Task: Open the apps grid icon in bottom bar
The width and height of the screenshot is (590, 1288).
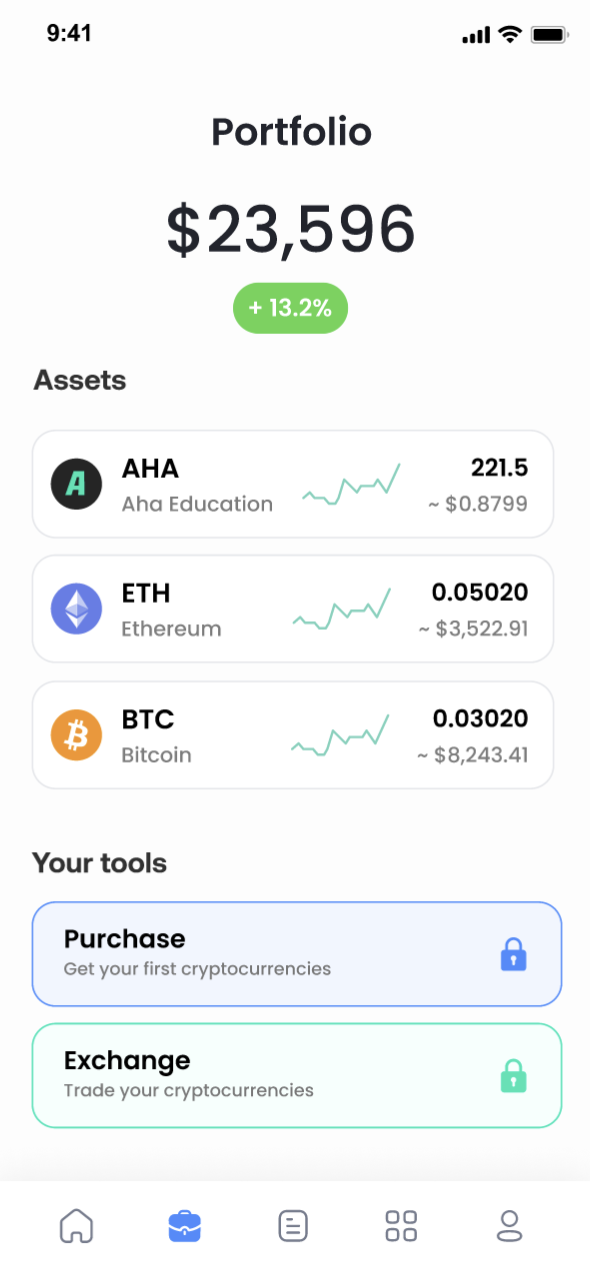Action: [x=400, y=1225]
